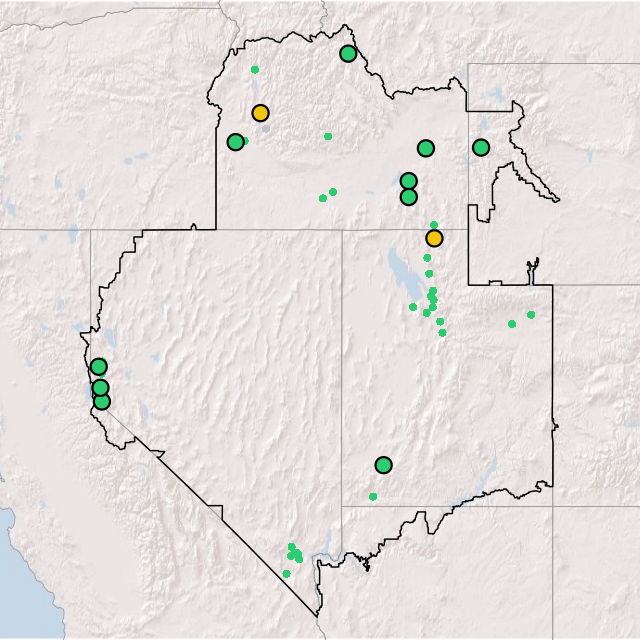Click the lone large green marker in the south
640x640 pixels.
[x=383, y=465]
